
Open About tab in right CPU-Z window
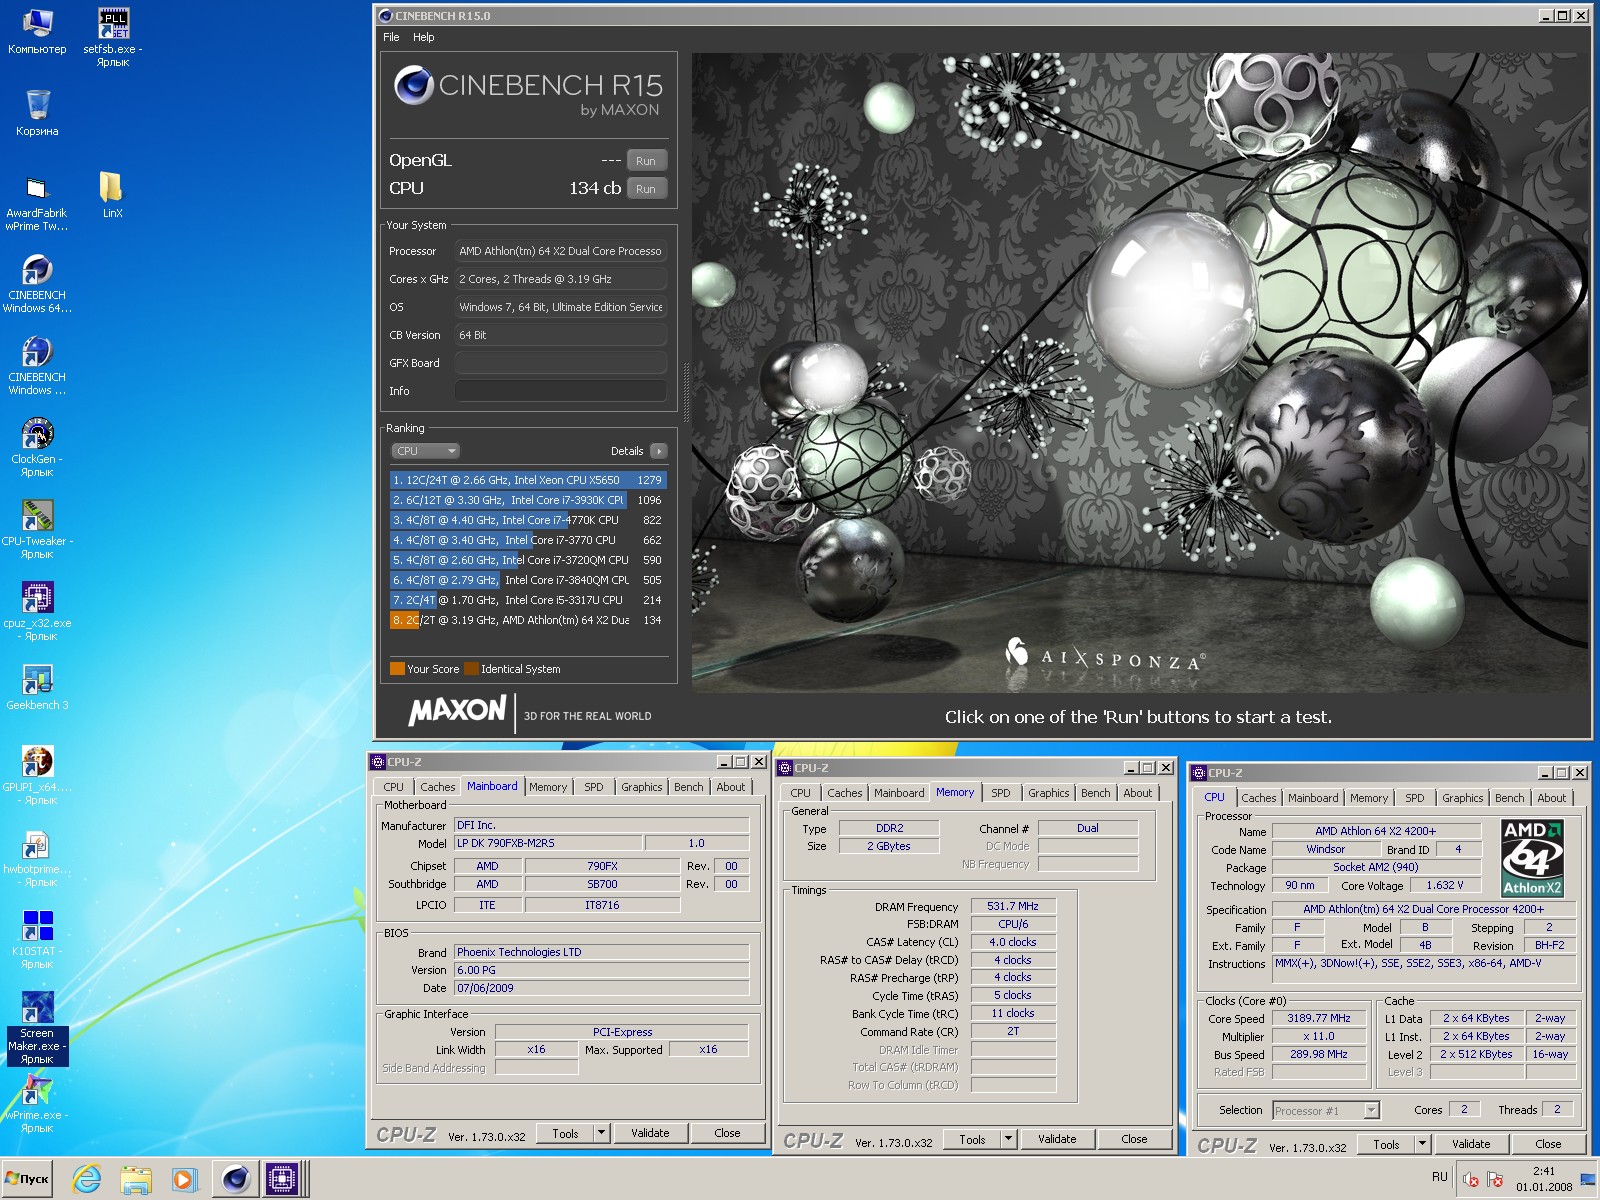(x=1552, y=798)
